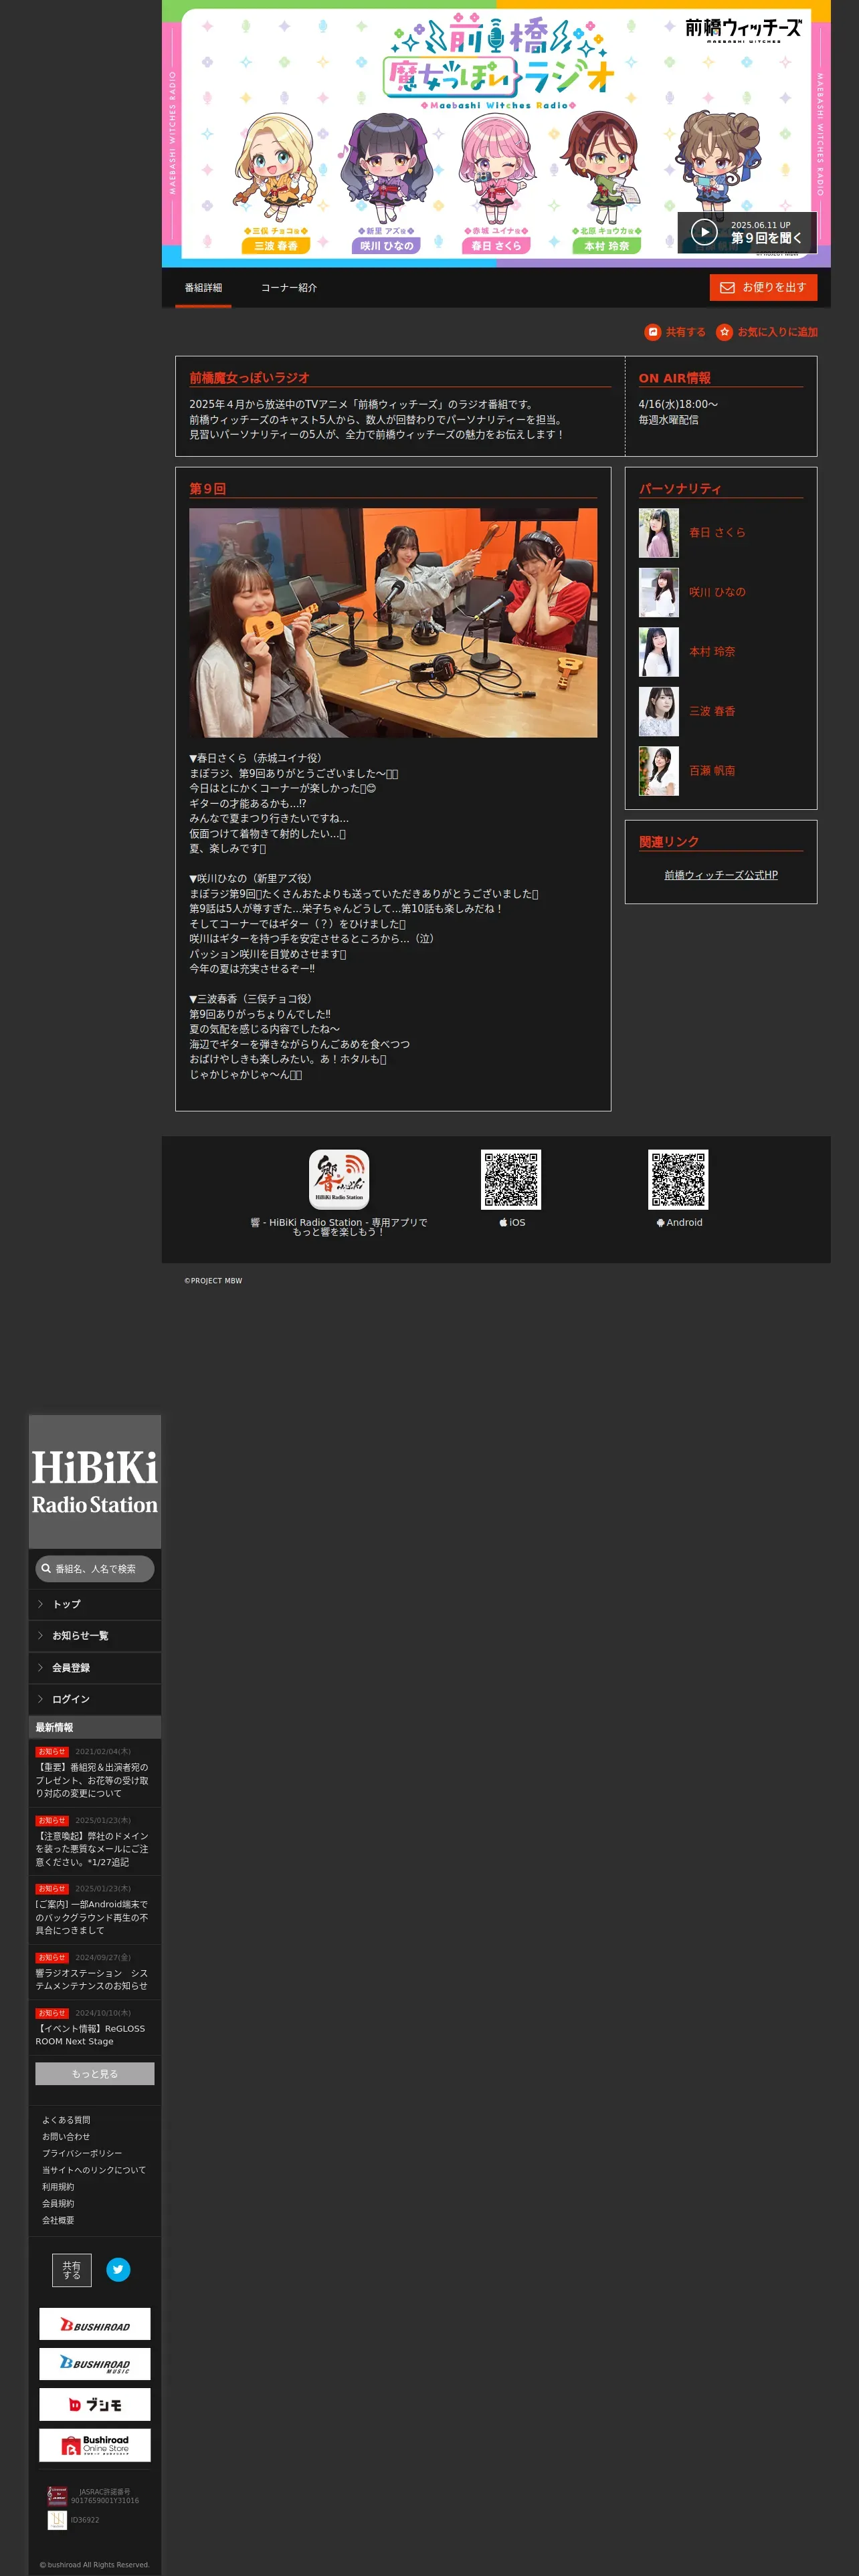Click 三波 春香 personality photo
Screen dimensions: 859x2576
pos(659,711)
